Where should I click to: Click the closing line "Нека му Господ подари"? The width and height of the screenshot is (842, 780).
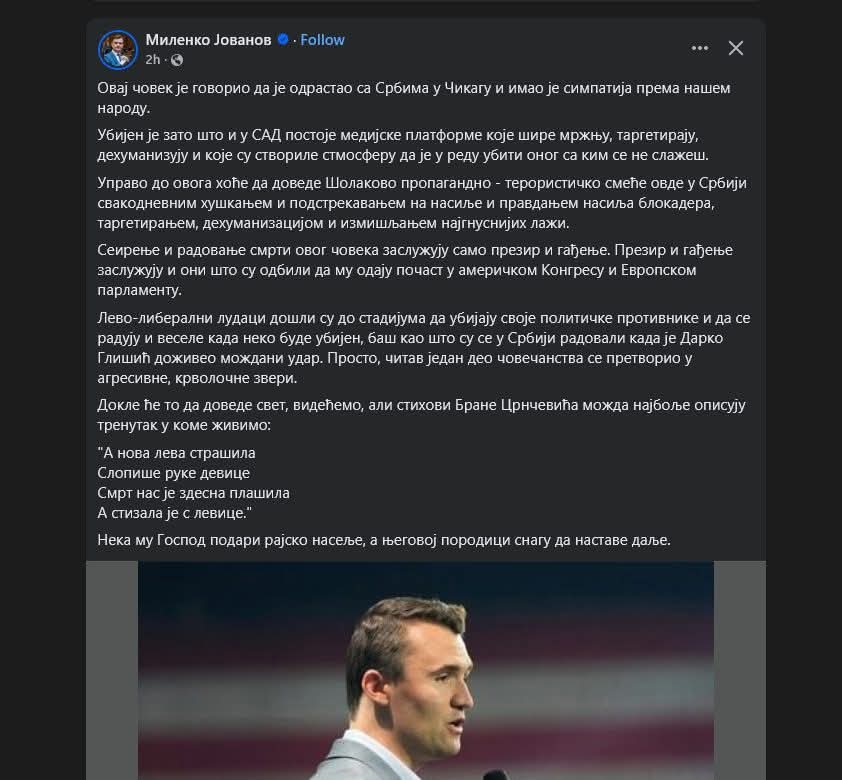[x=384, y=540]
